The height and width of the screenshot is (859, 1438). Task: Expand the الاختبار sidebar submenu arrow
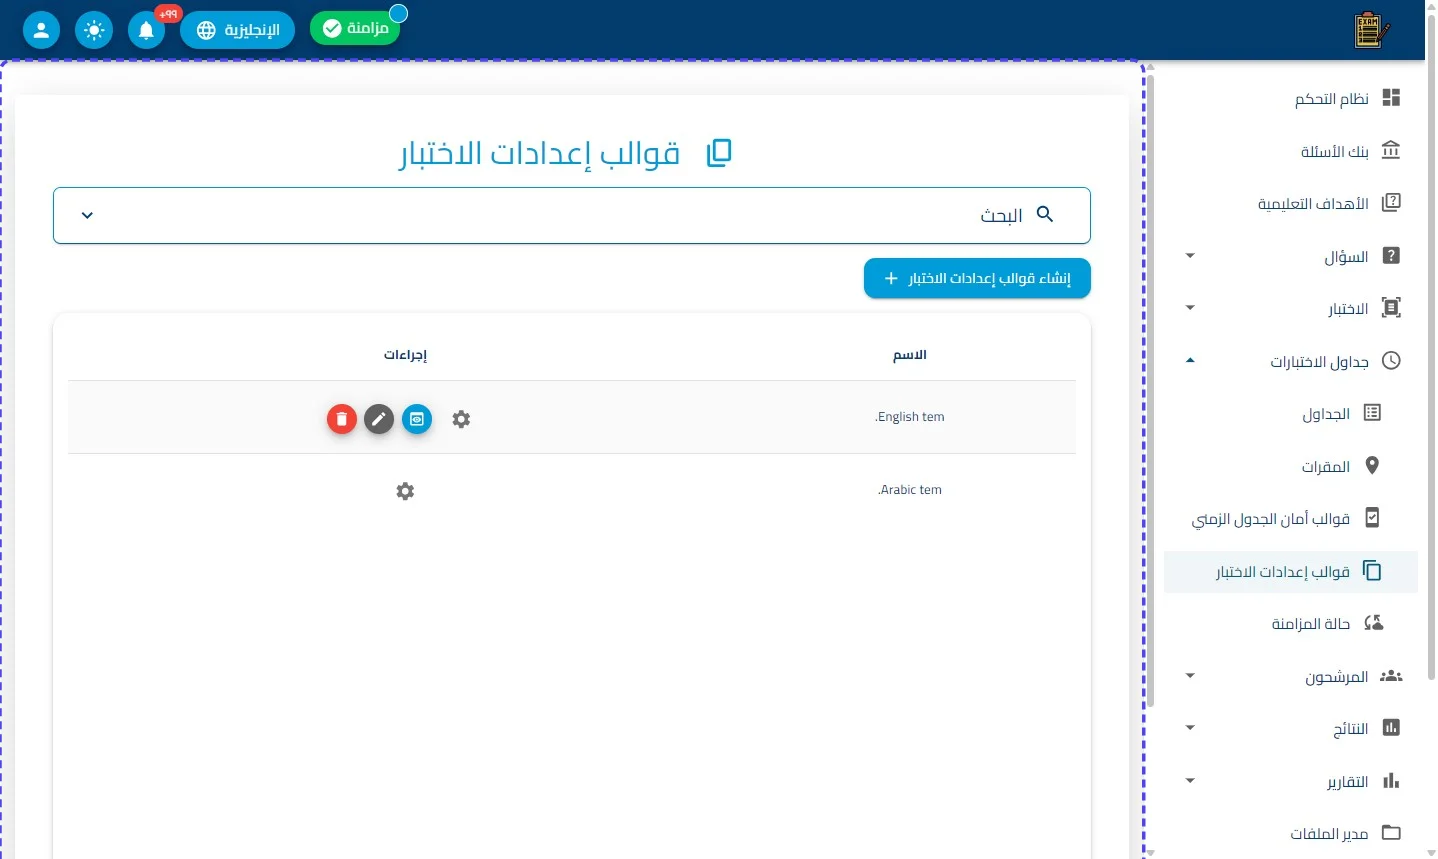tap(1190, 308)
